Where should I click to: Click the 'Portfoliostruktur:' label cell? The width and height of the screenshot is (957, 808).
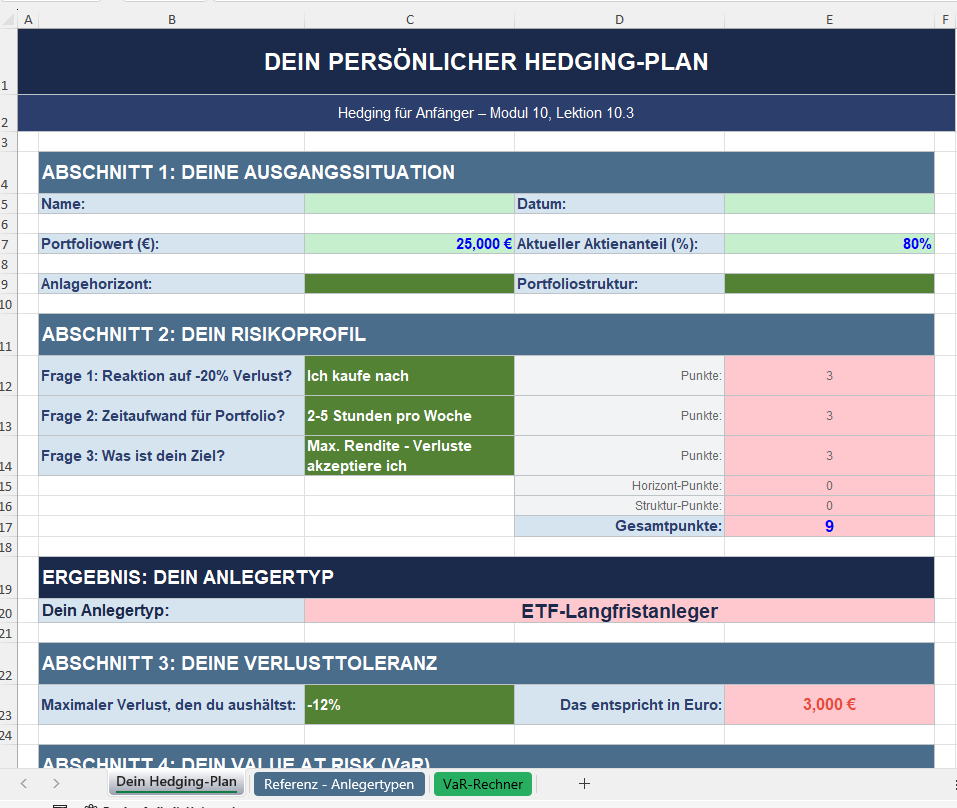click(619, 284)
